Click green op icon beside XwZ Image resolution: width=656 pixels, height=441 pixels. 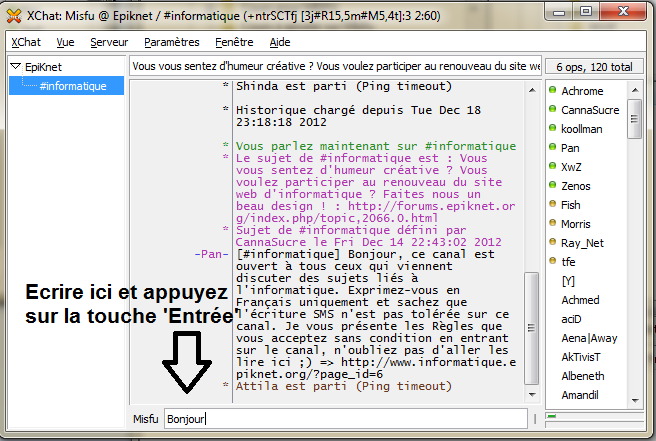click(552, 166)
